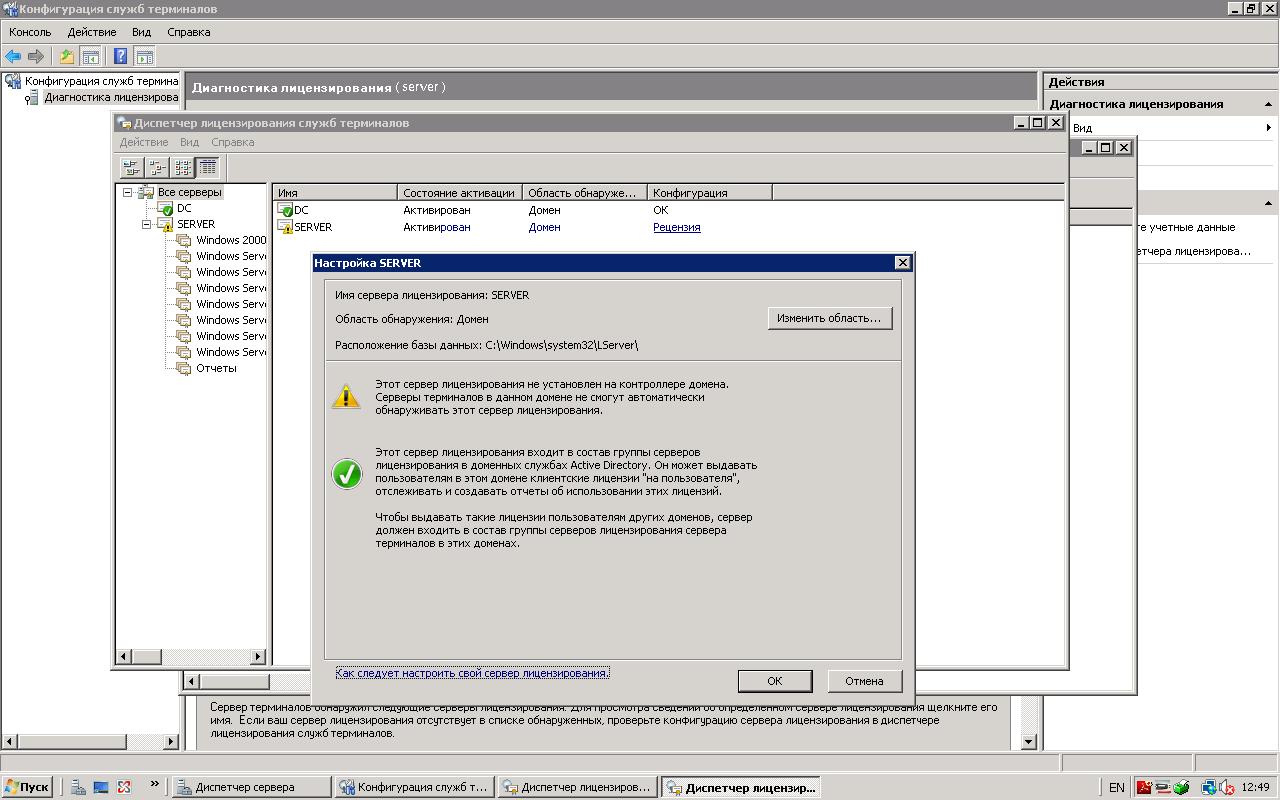
Task: Sort by Область обнаружения column header
Action: 585,193
